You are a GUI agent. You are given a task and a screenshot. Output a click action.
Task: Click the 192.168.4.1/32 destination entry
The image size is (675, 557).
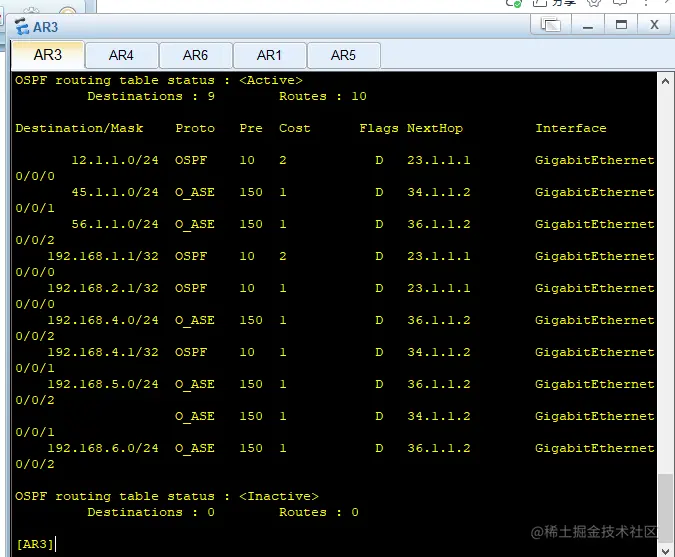coord(103,352)
